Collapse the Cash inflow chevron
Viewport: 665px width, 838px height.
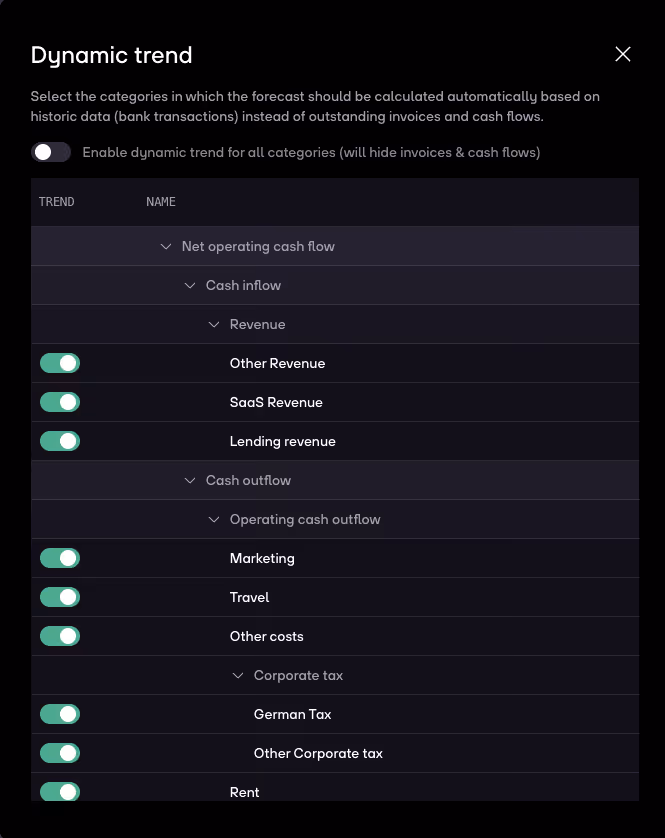[x=190, y=285]
